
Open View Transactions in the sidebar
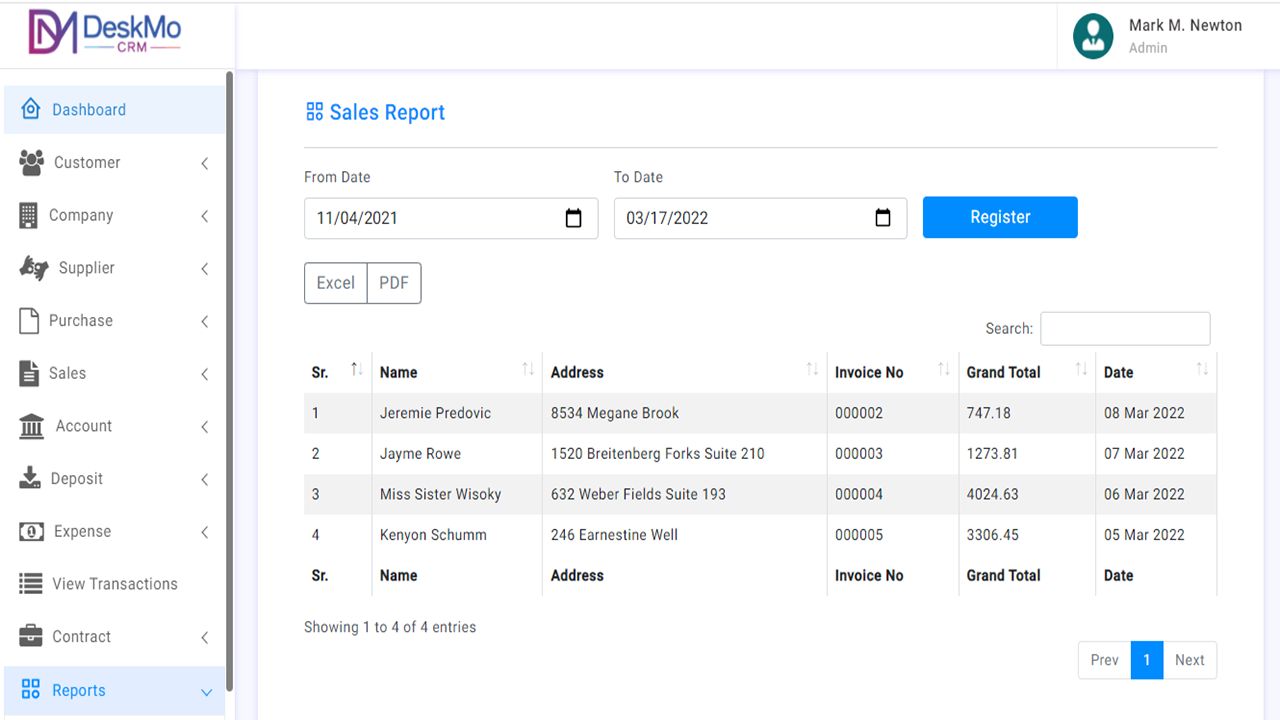coord(114,584)
